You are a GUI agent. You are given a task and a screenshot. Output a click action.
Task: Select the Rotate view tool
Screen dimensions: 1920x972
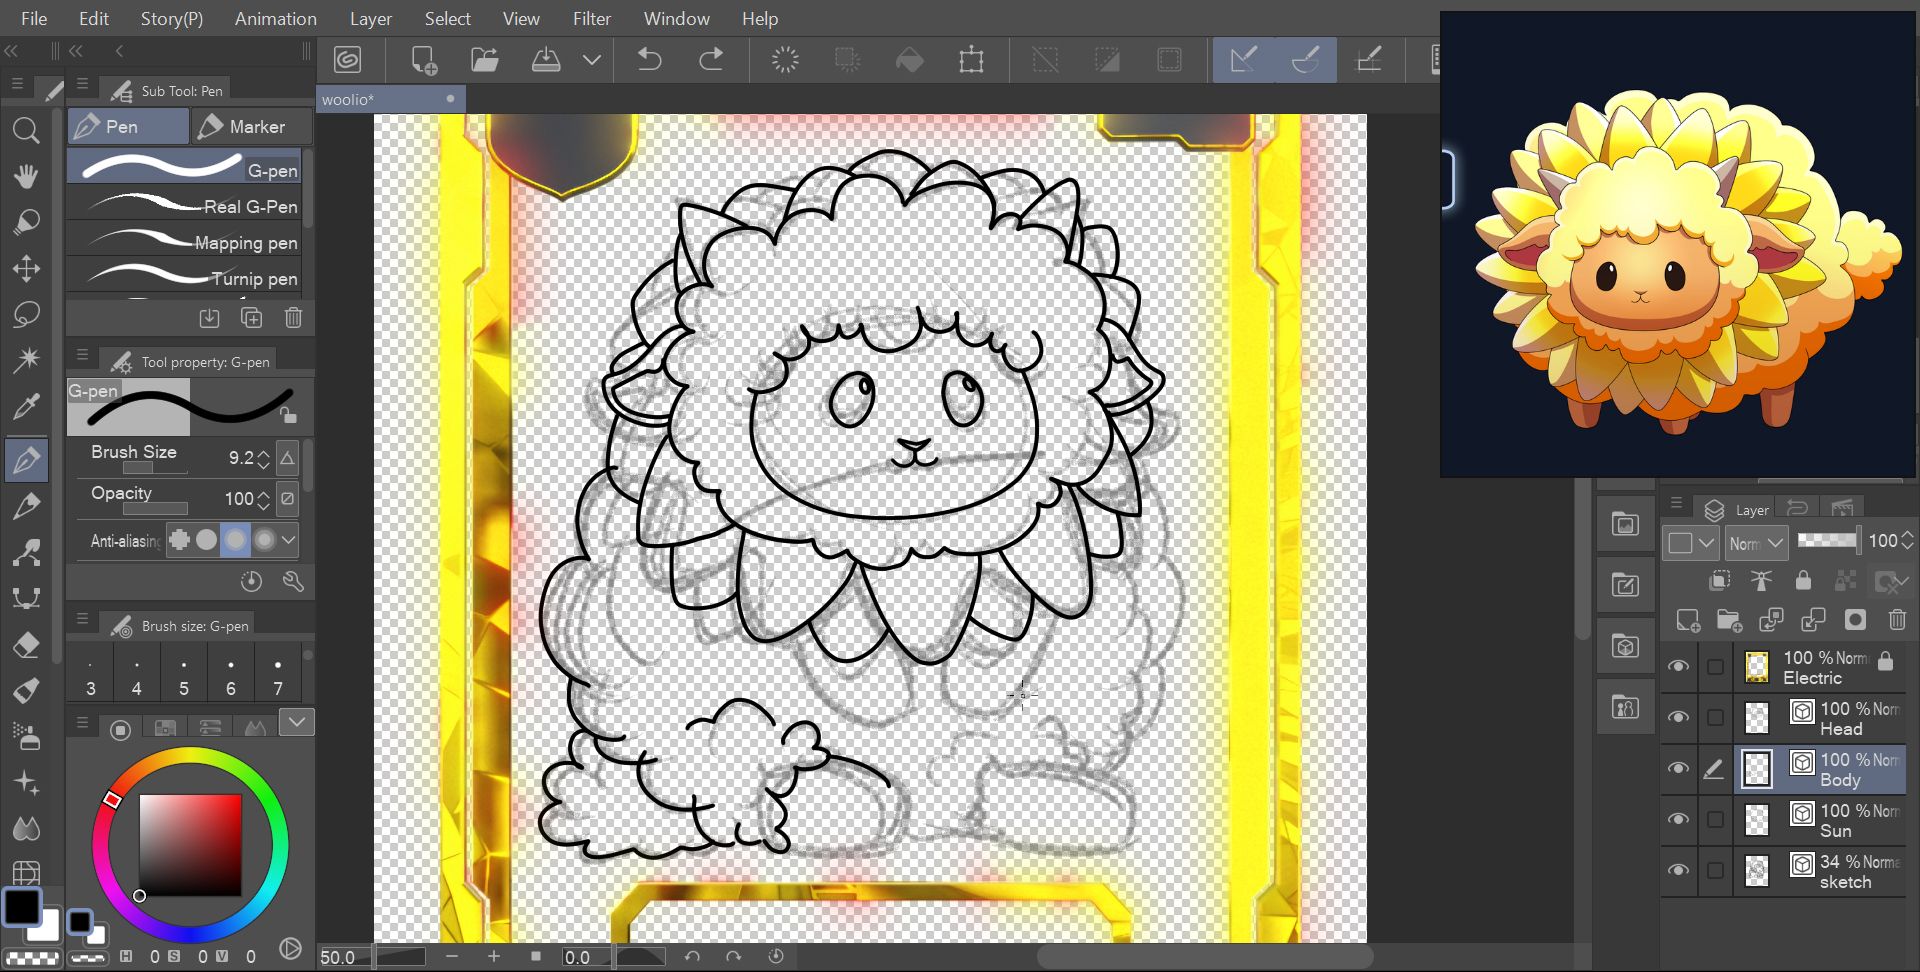click(26, 222)
